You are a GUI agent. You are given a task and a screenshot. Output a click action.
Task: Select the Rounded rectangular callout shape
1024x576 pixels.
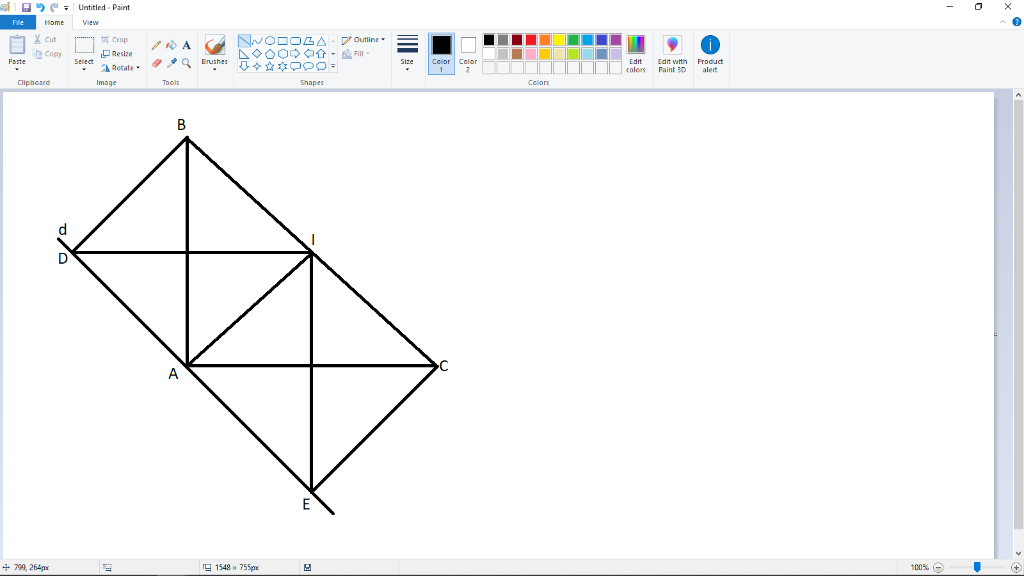(295, 66)
